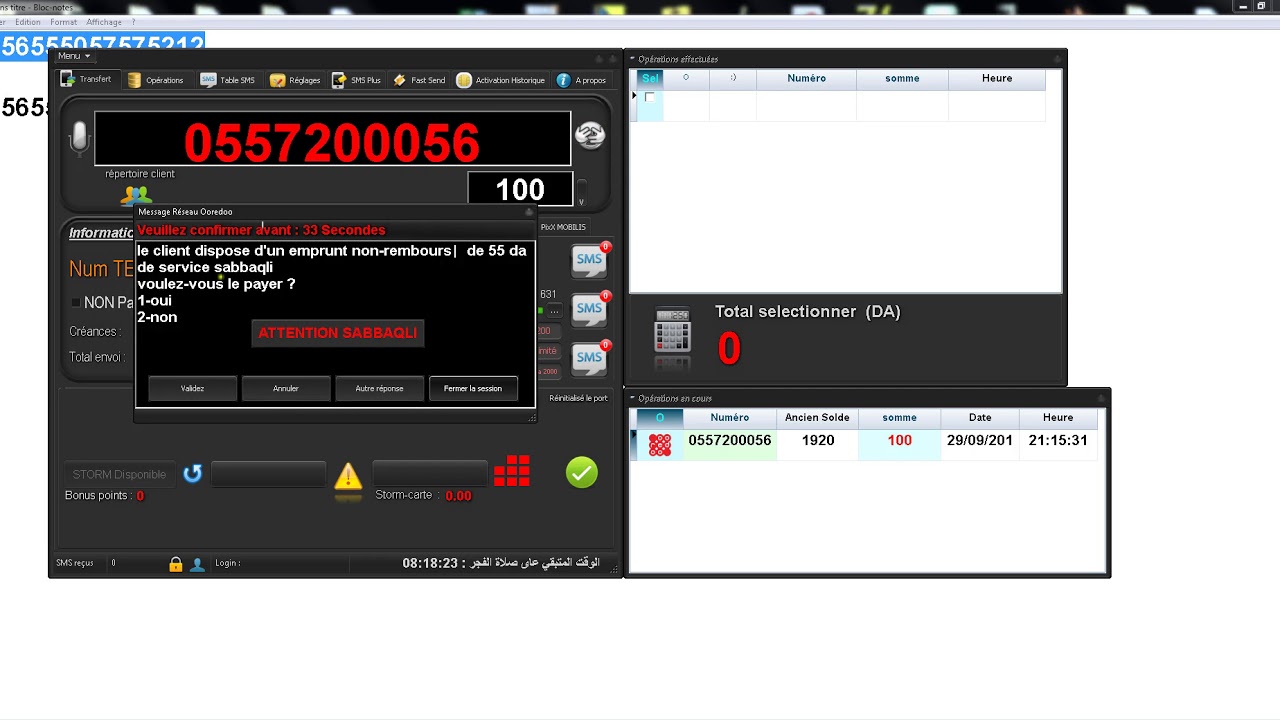Click Fermer la session button

pyautogui.click(x=473, y=388)
